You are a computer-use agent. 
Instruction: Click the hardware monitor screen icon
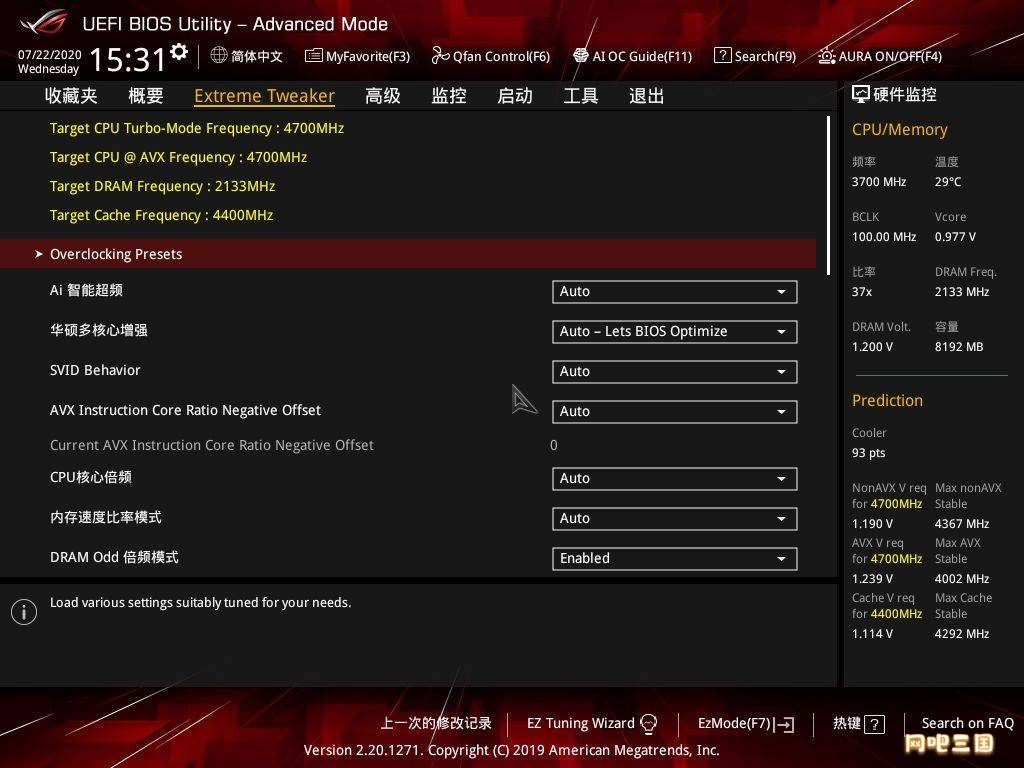[861, 95]
